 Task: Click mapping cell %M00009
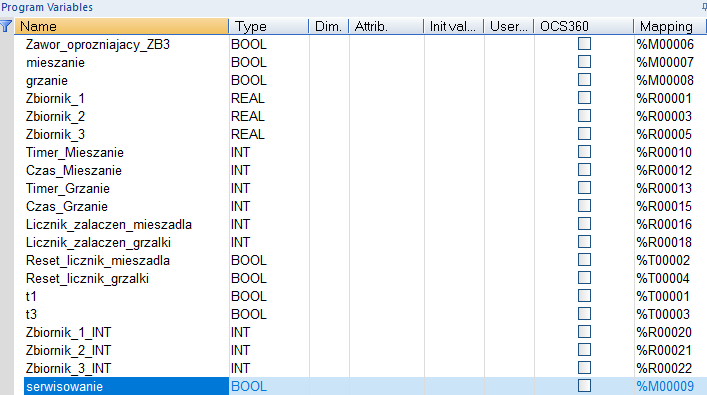click(665, 386)
